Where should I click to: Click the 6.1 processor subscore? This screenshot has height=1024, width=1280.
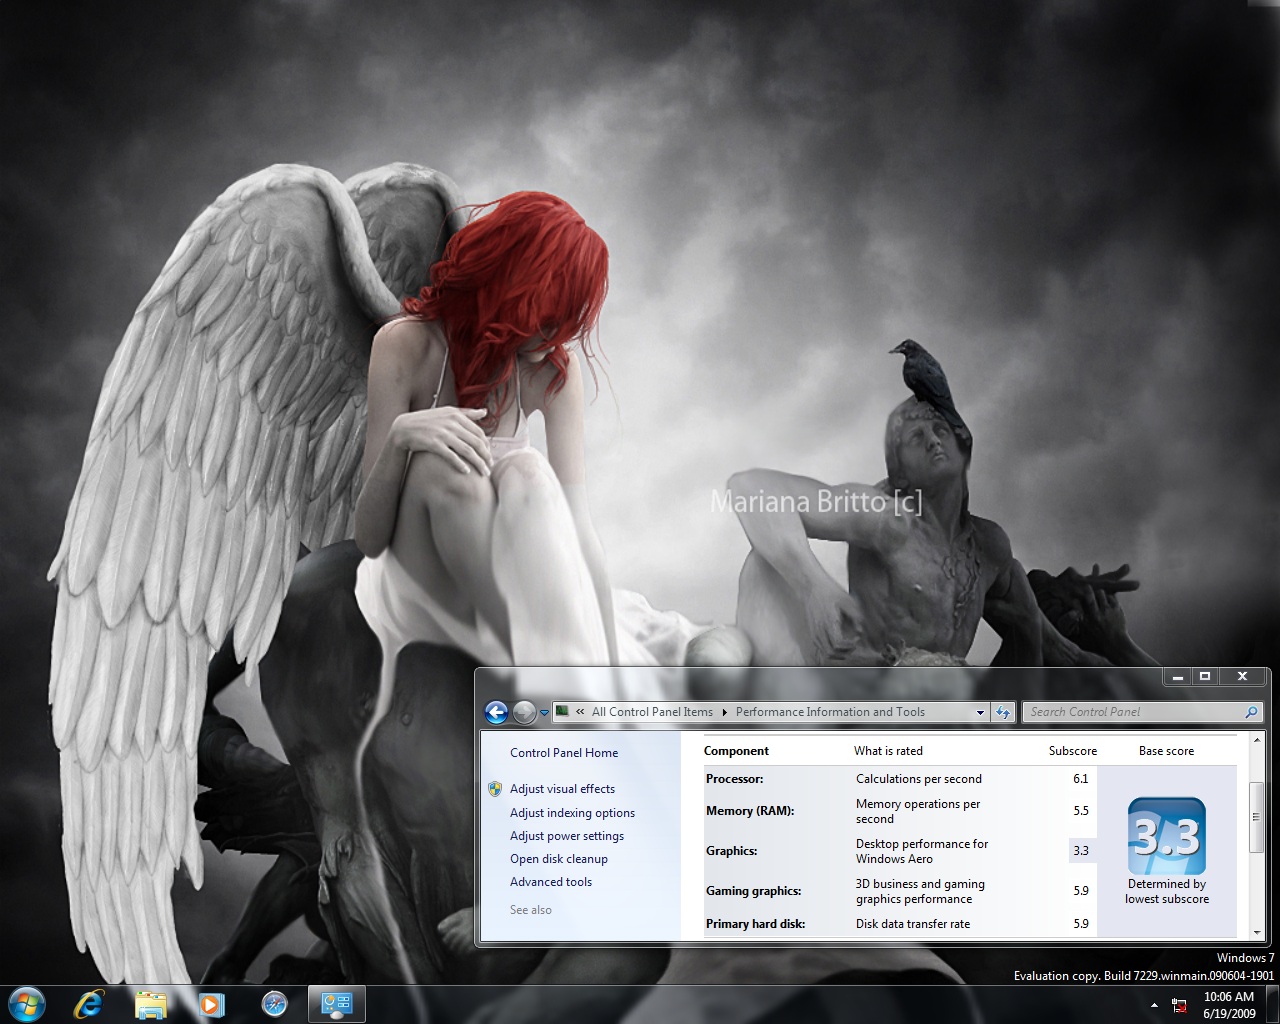[x=1080, y=779]
